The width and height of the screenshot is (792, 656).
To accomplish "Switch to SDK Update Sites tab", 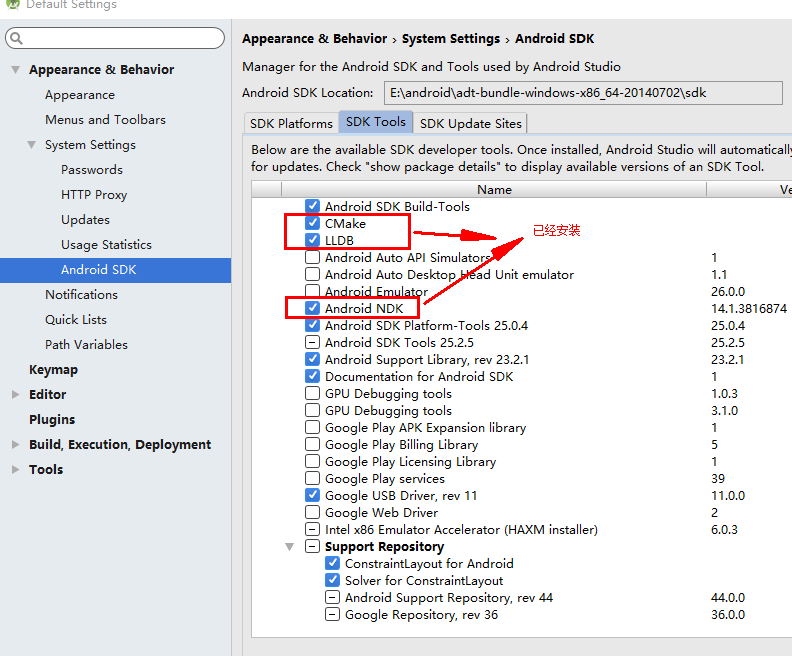I will (x=470, y=123).
